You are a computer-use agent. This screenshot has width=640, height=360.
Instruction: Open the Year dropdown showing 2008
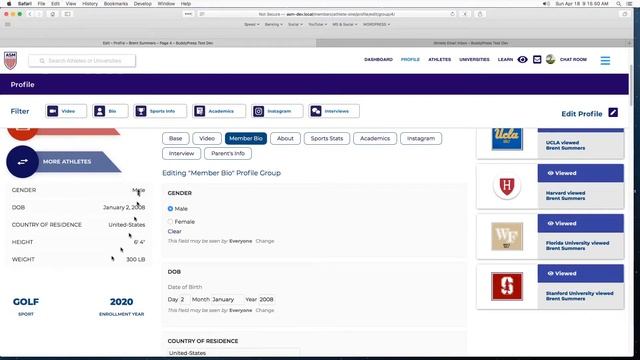pos(267,299)
